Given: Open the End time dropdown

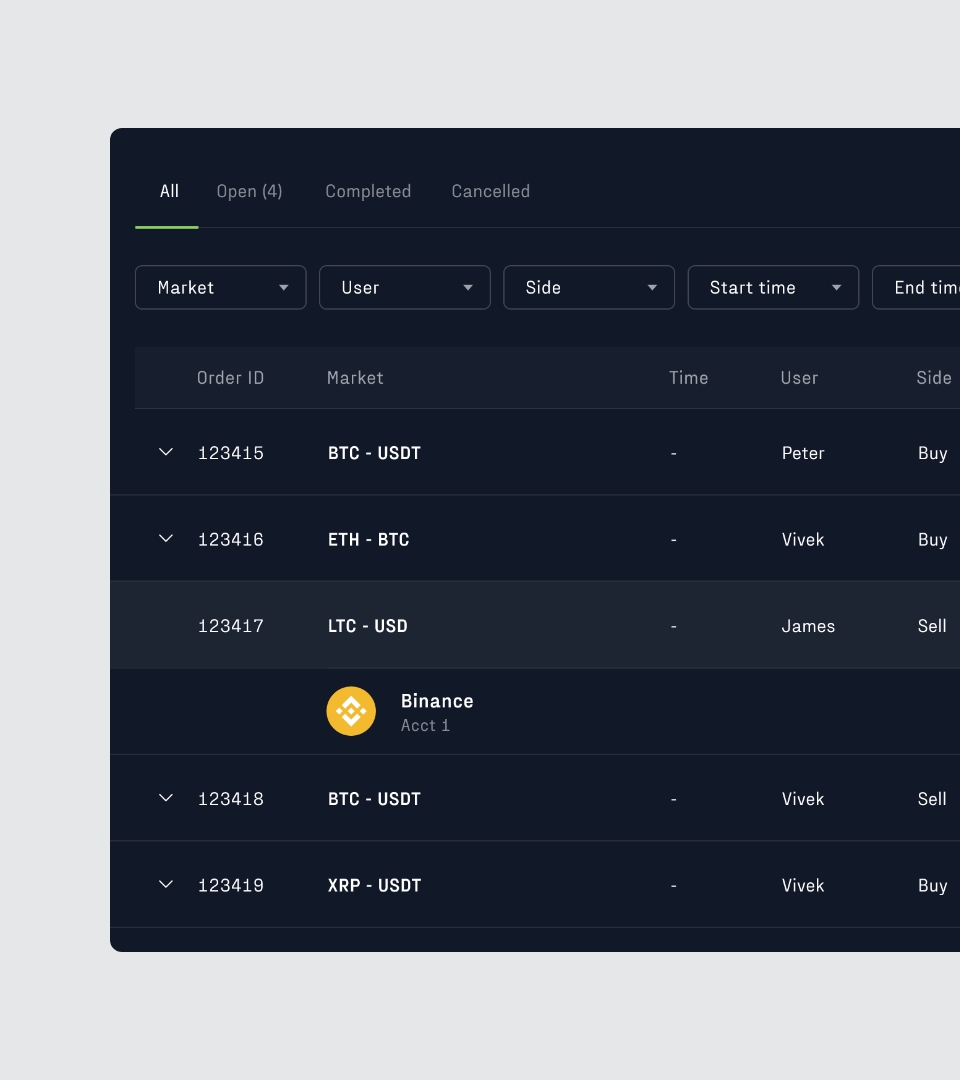Looking at the screenshot, I should pos(916,287).
